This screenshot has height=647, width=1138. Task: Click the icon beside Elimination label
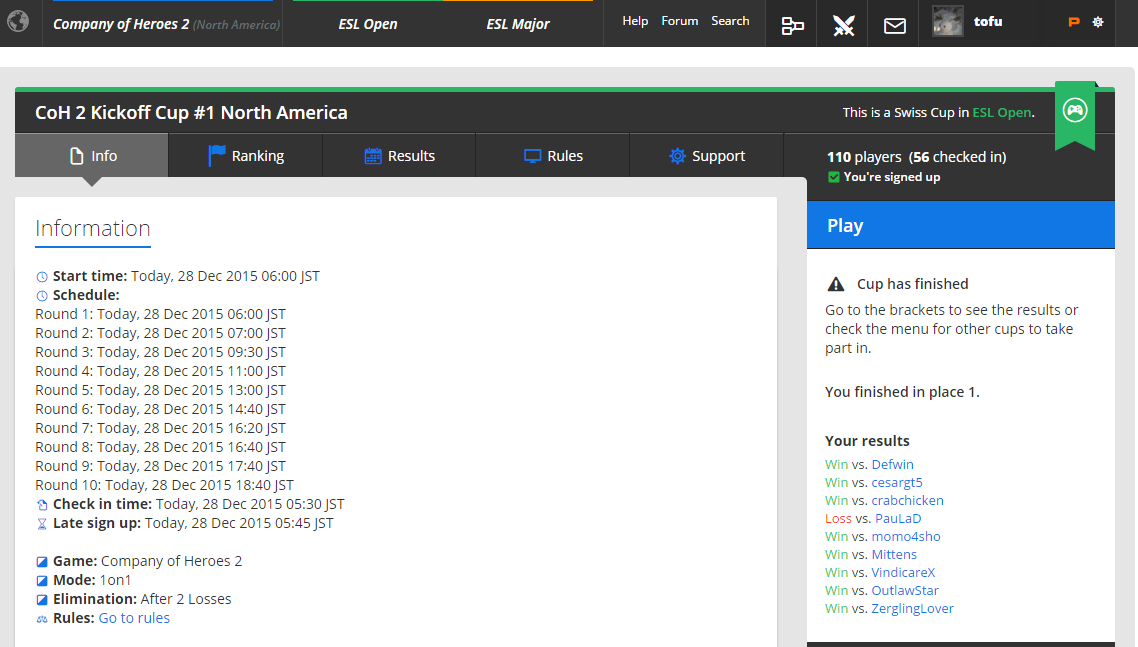click(x=42, y=599)
